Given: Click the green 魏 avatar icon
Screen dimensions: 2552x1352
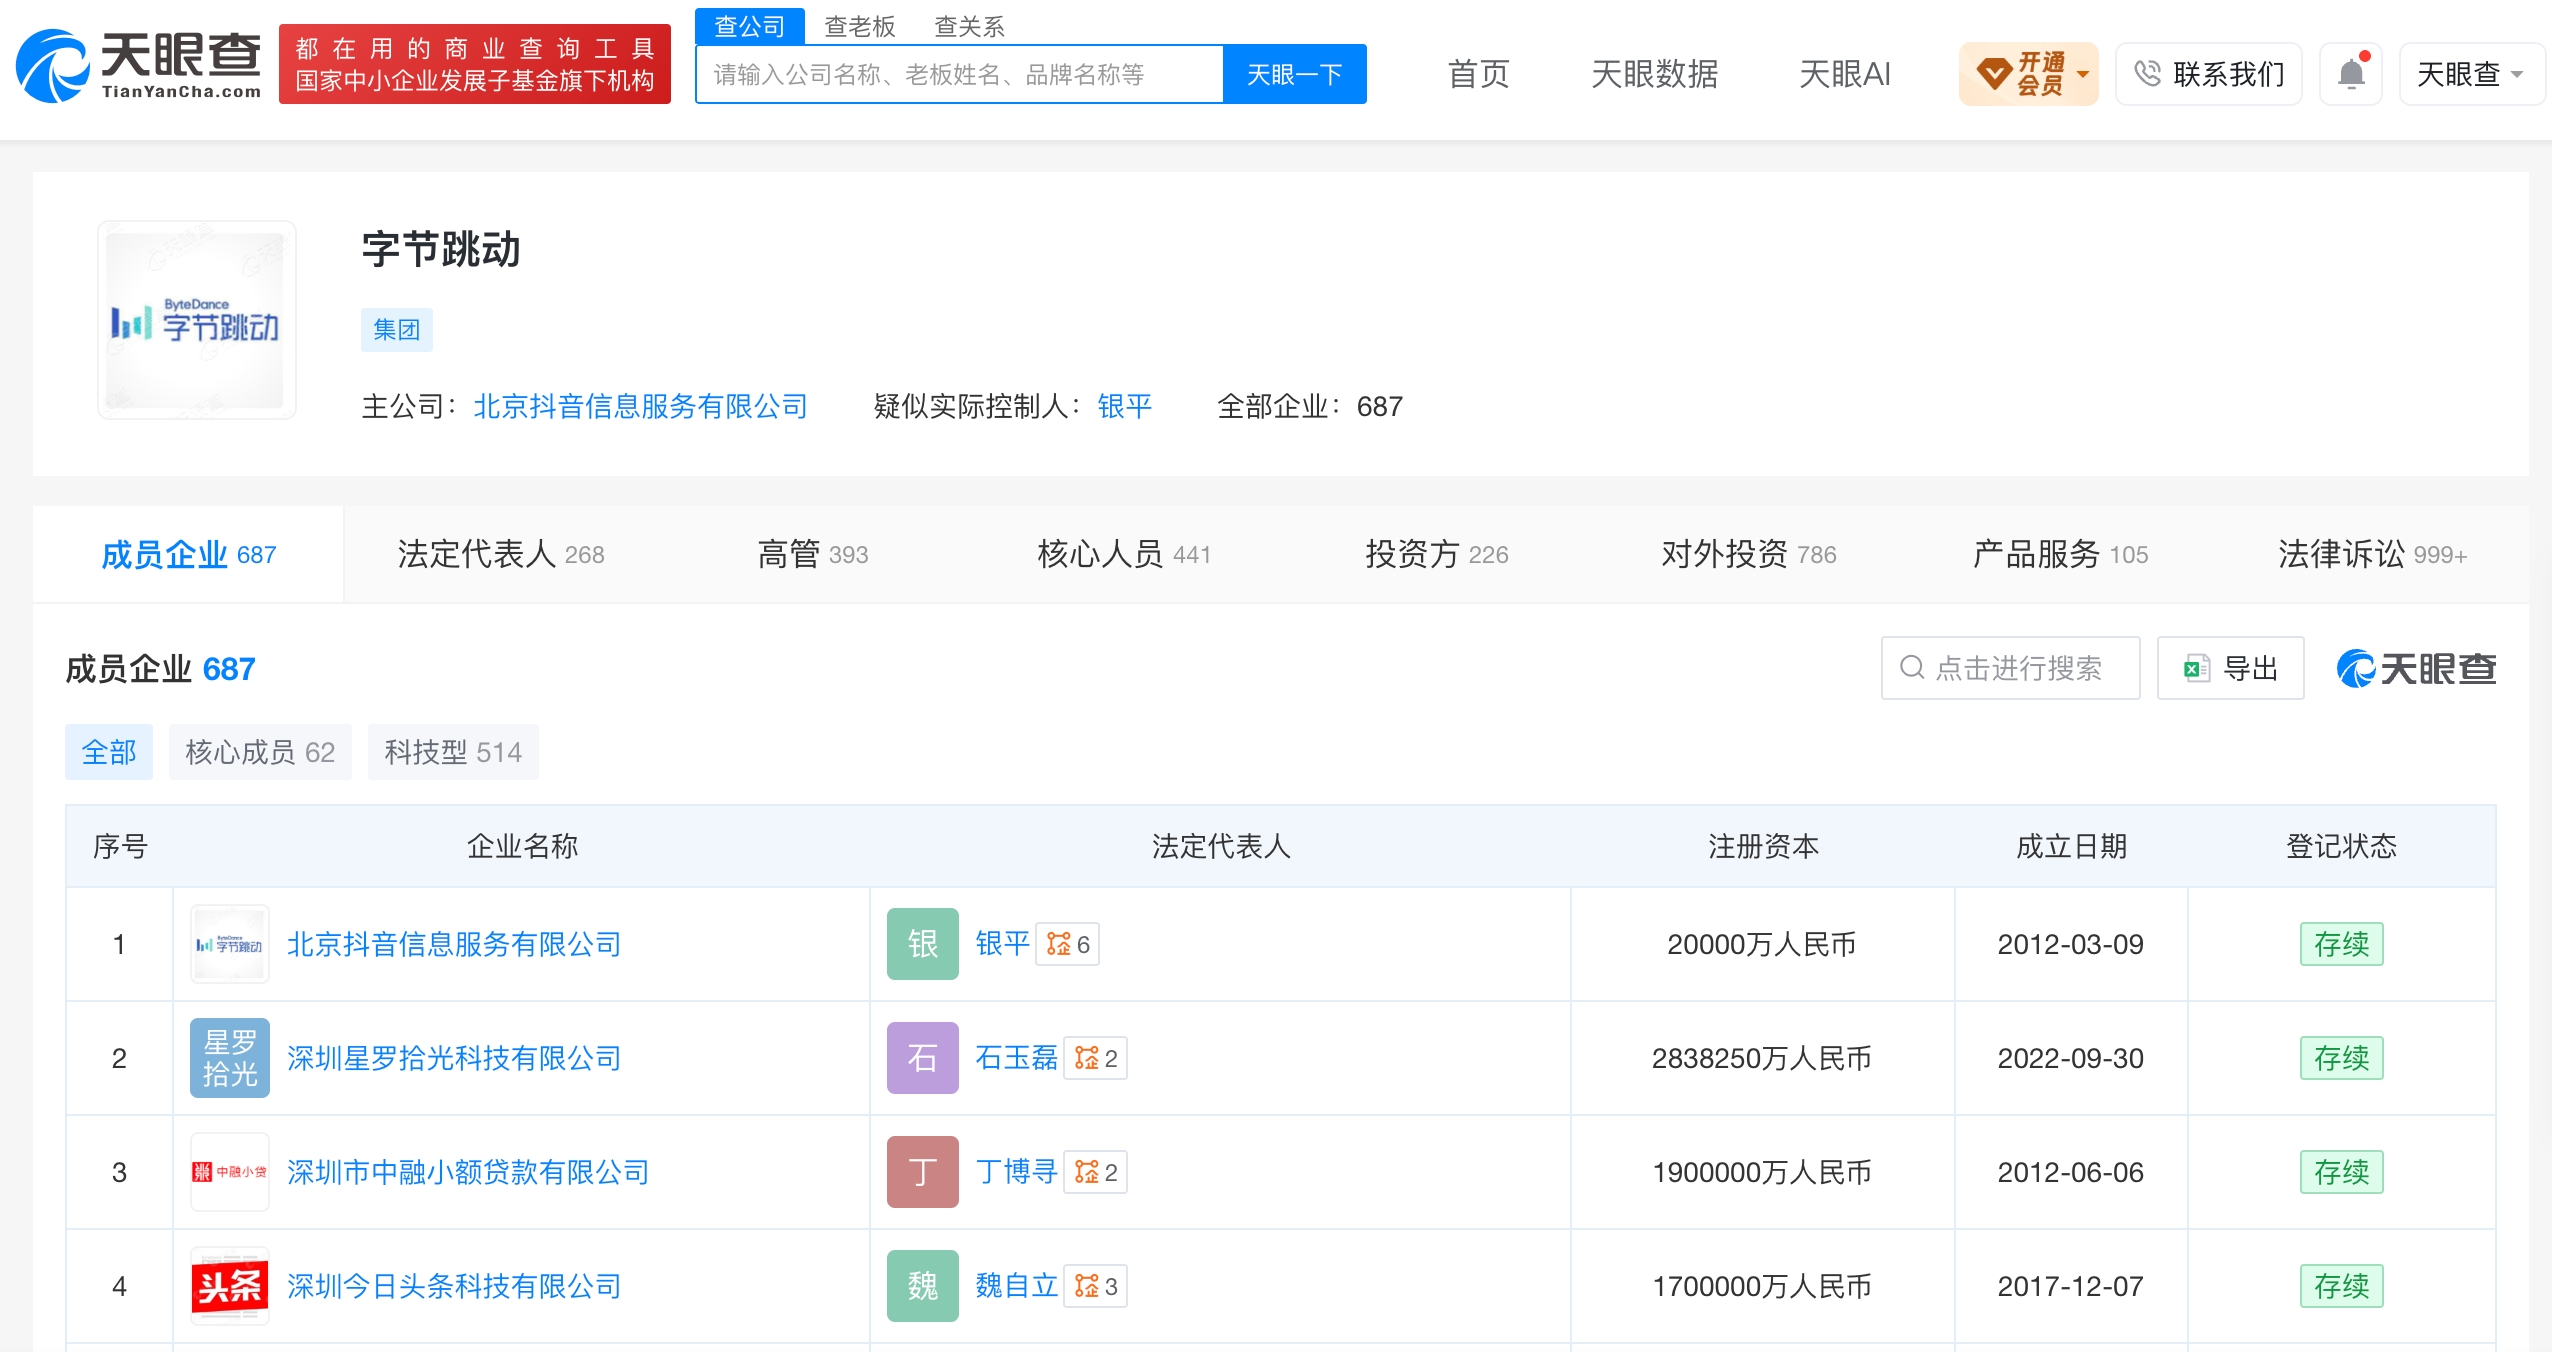Looking at the screenshot, I should pyautogui.click(x=922, y=1286).
